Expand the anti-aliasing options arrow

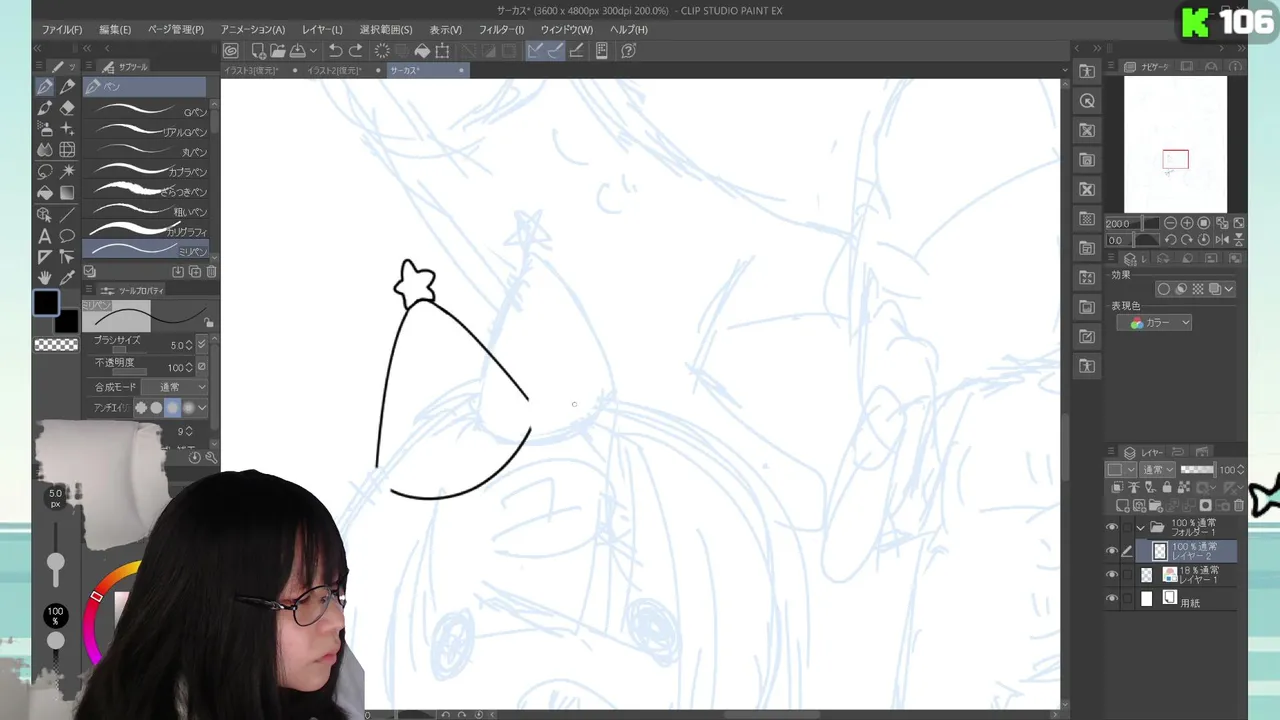(x=202, y=407)
